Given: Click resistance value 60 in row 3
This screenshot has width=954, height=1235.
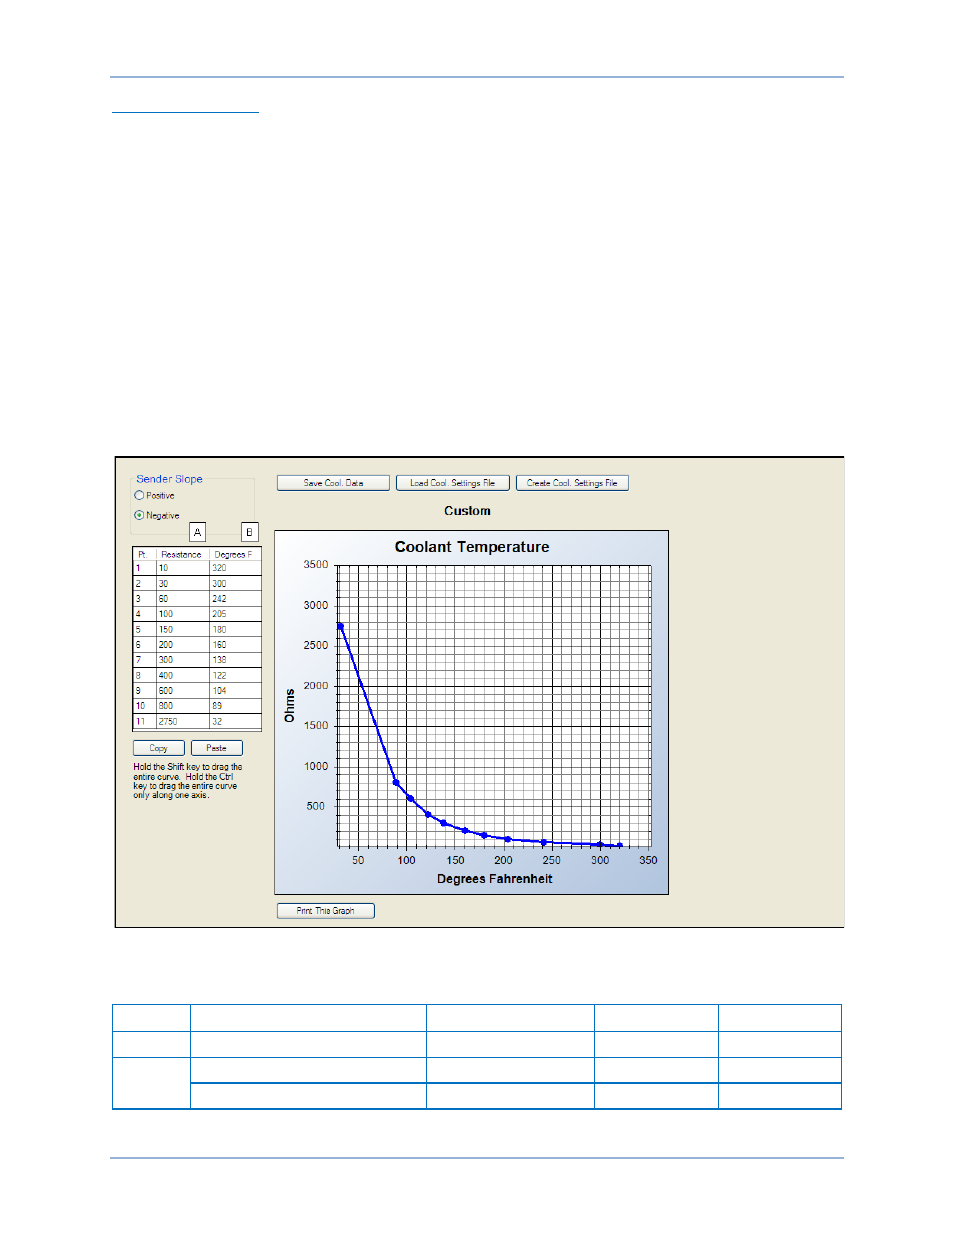Looking at the screenshot, I should (182, 599).
